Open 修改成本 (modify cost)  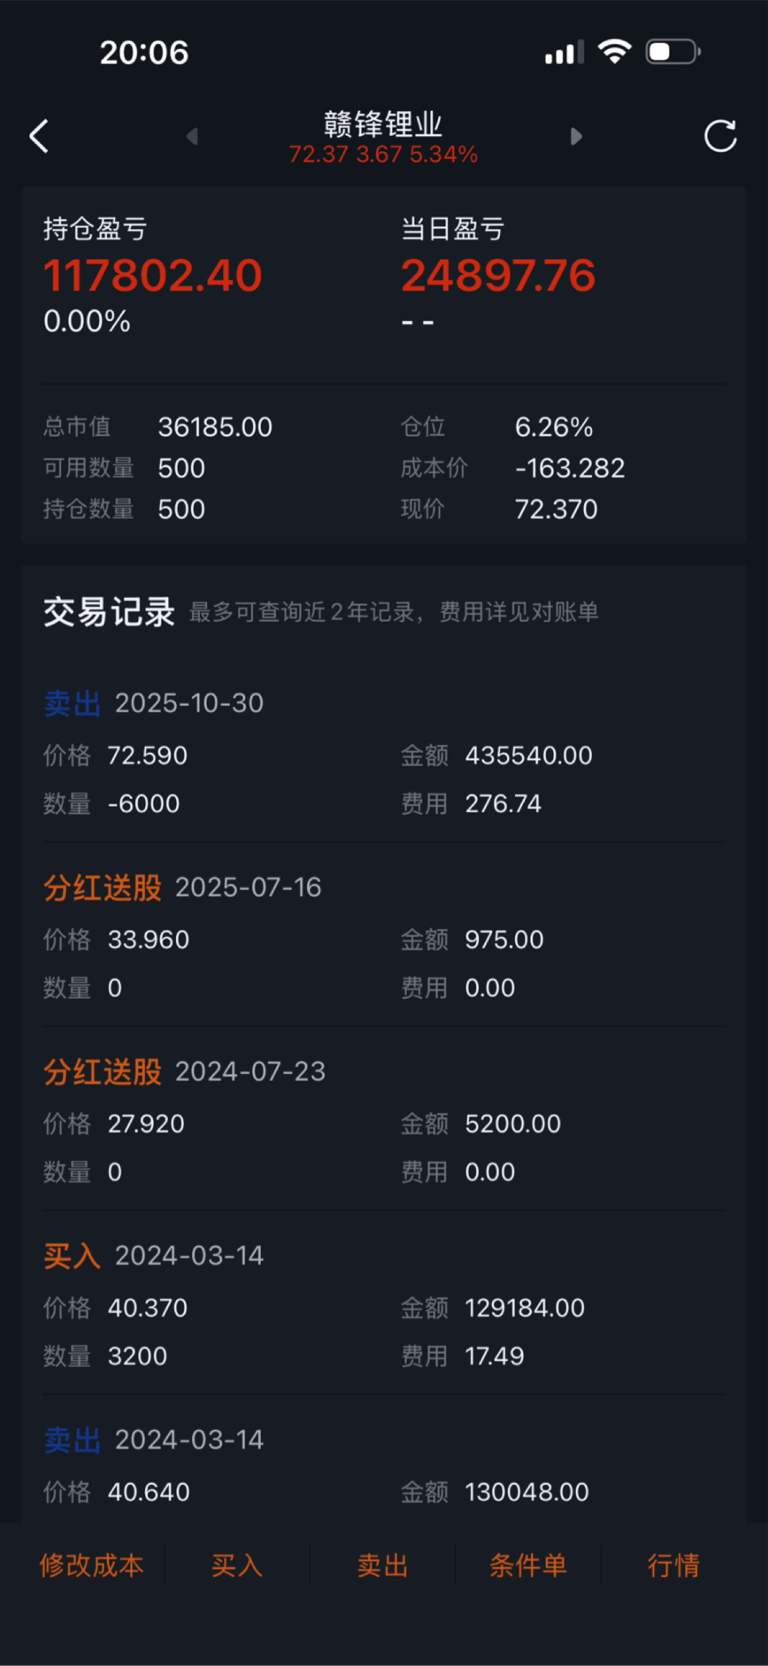[x=91, y=1565]
